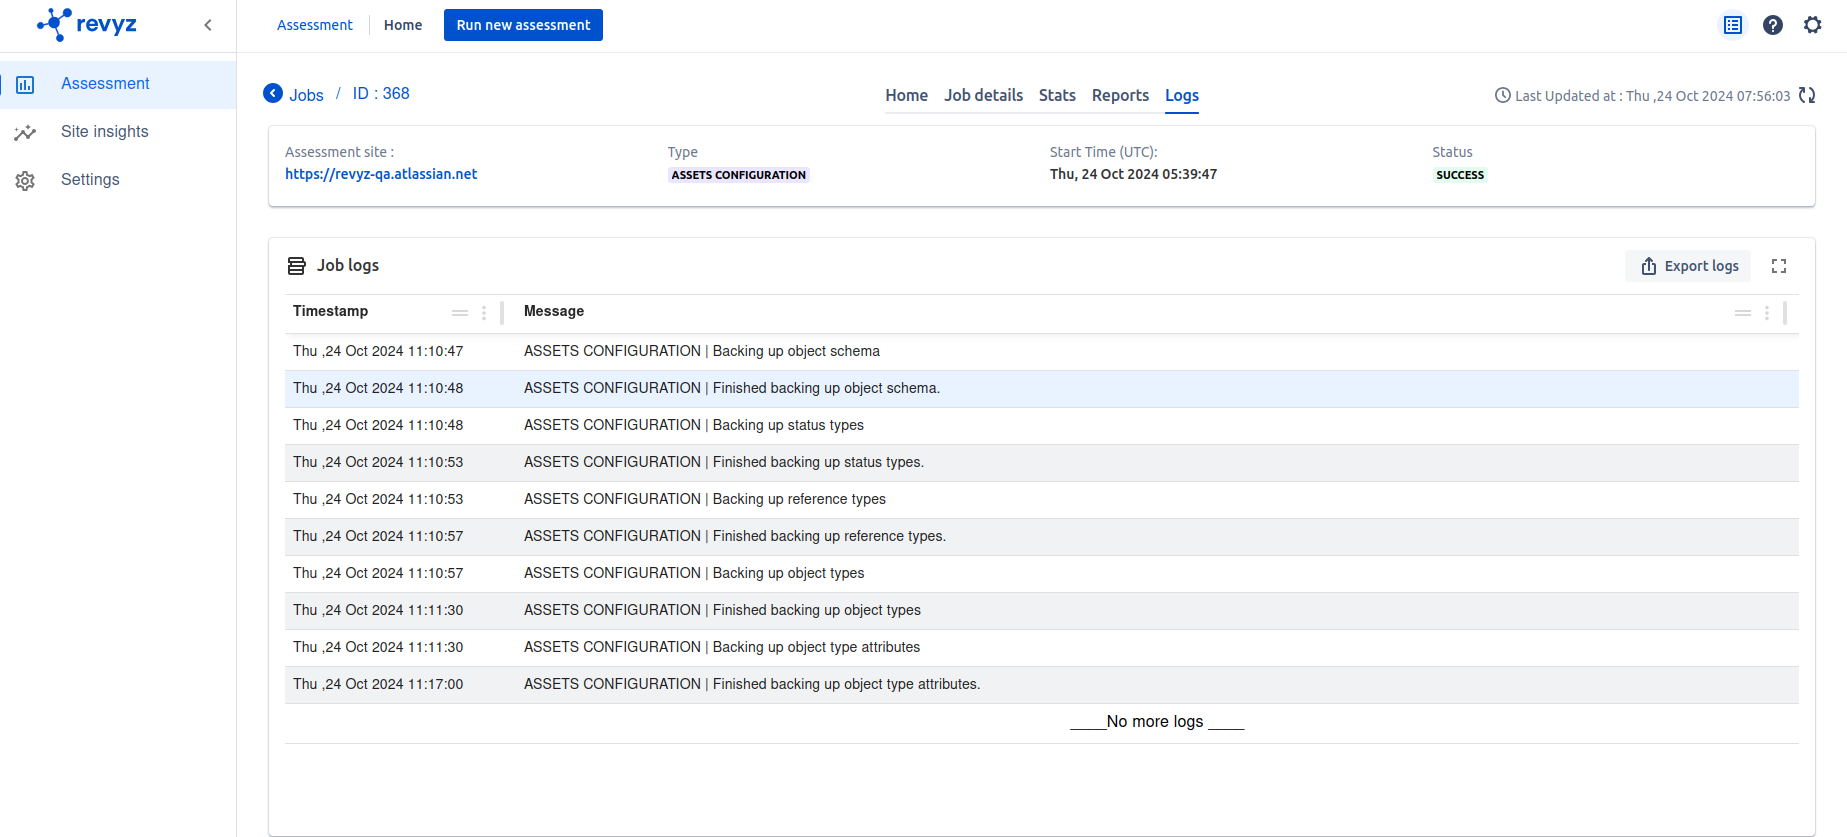The image size is (1847, 837).
Task: Click the revyz logo
Action: pos(87,24)
